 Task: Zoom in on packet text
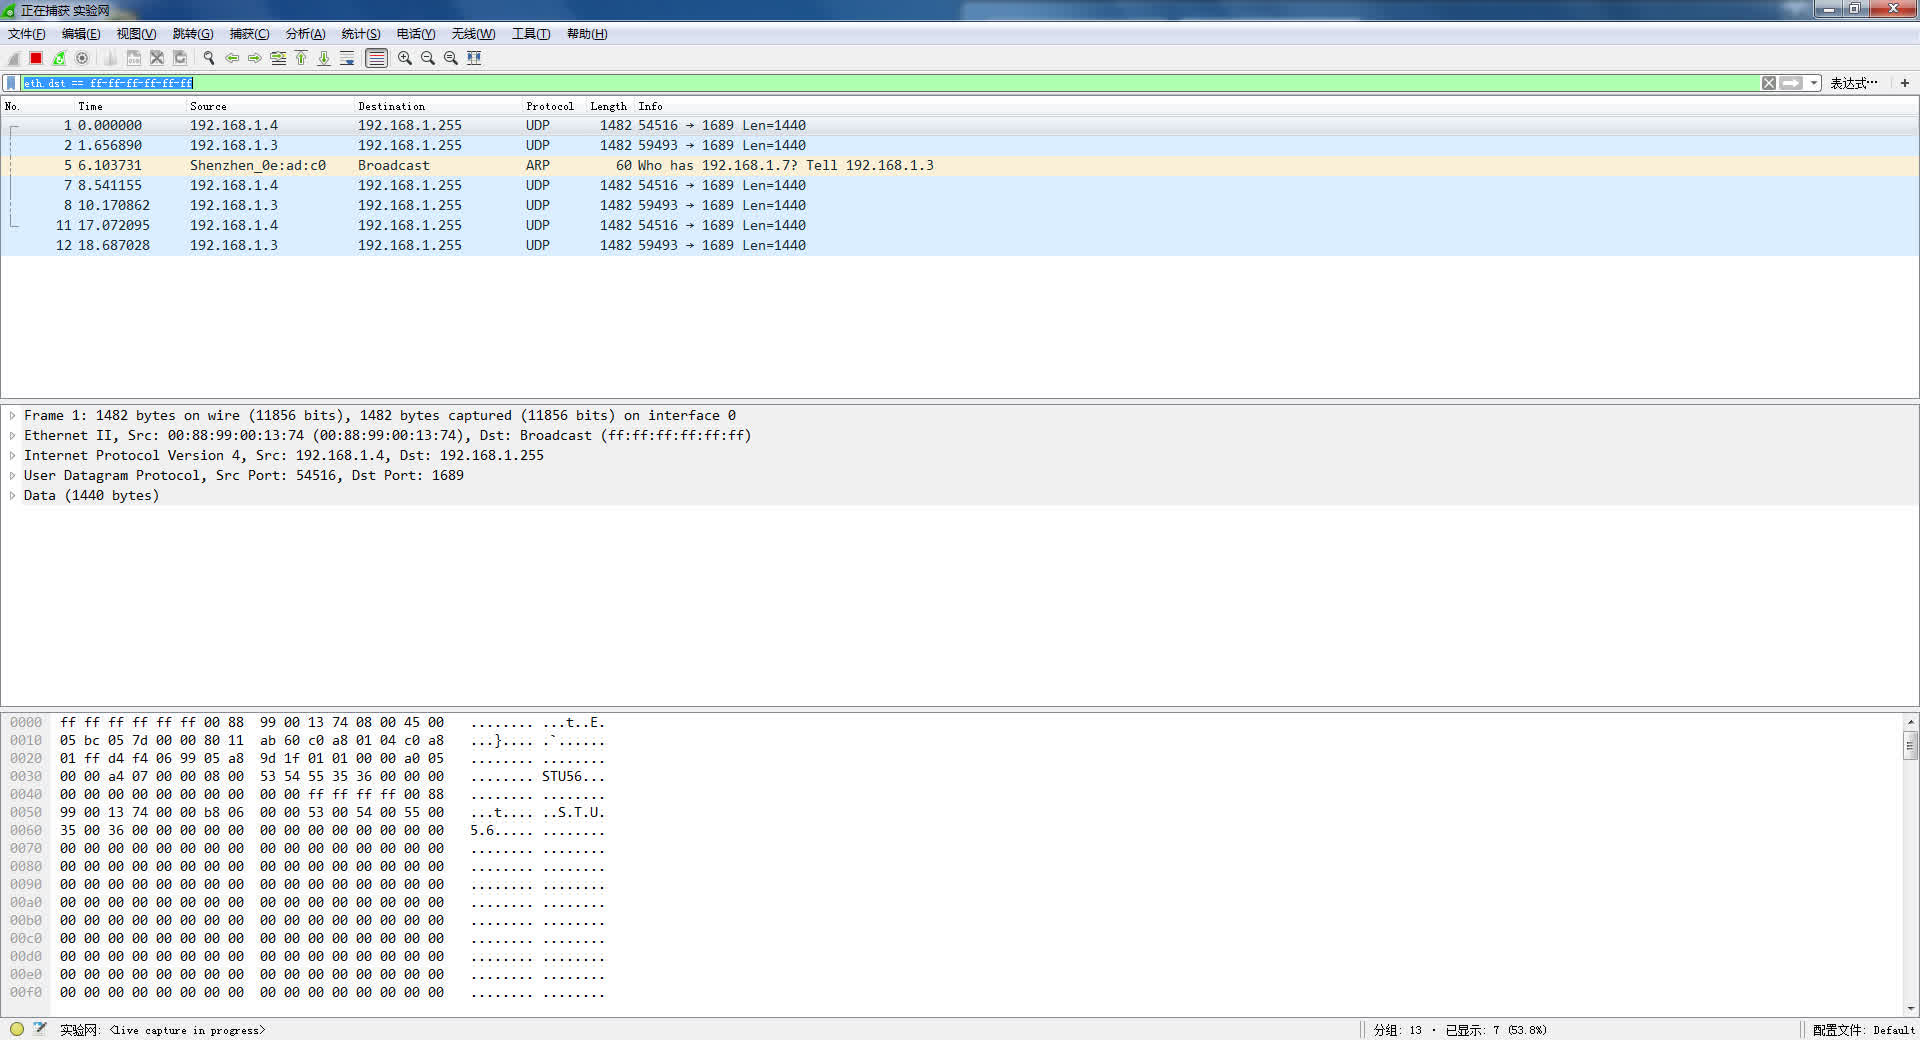405,58
